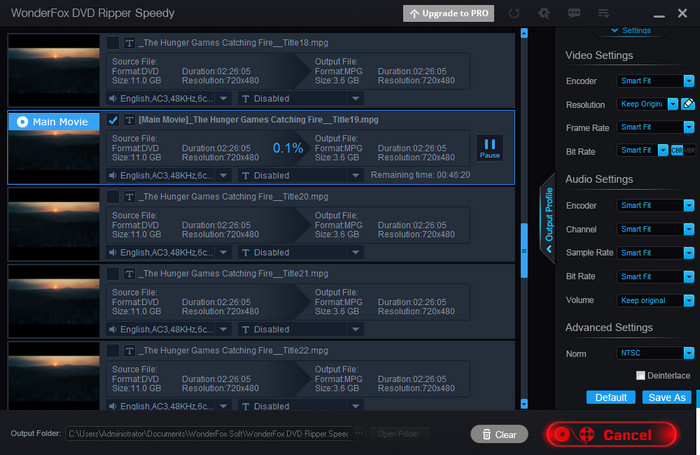The width and height of the screenshot is (700, 455).
Task: Expand the subtitle Disabled dropdown for Title19
Action: click(355, 175)
